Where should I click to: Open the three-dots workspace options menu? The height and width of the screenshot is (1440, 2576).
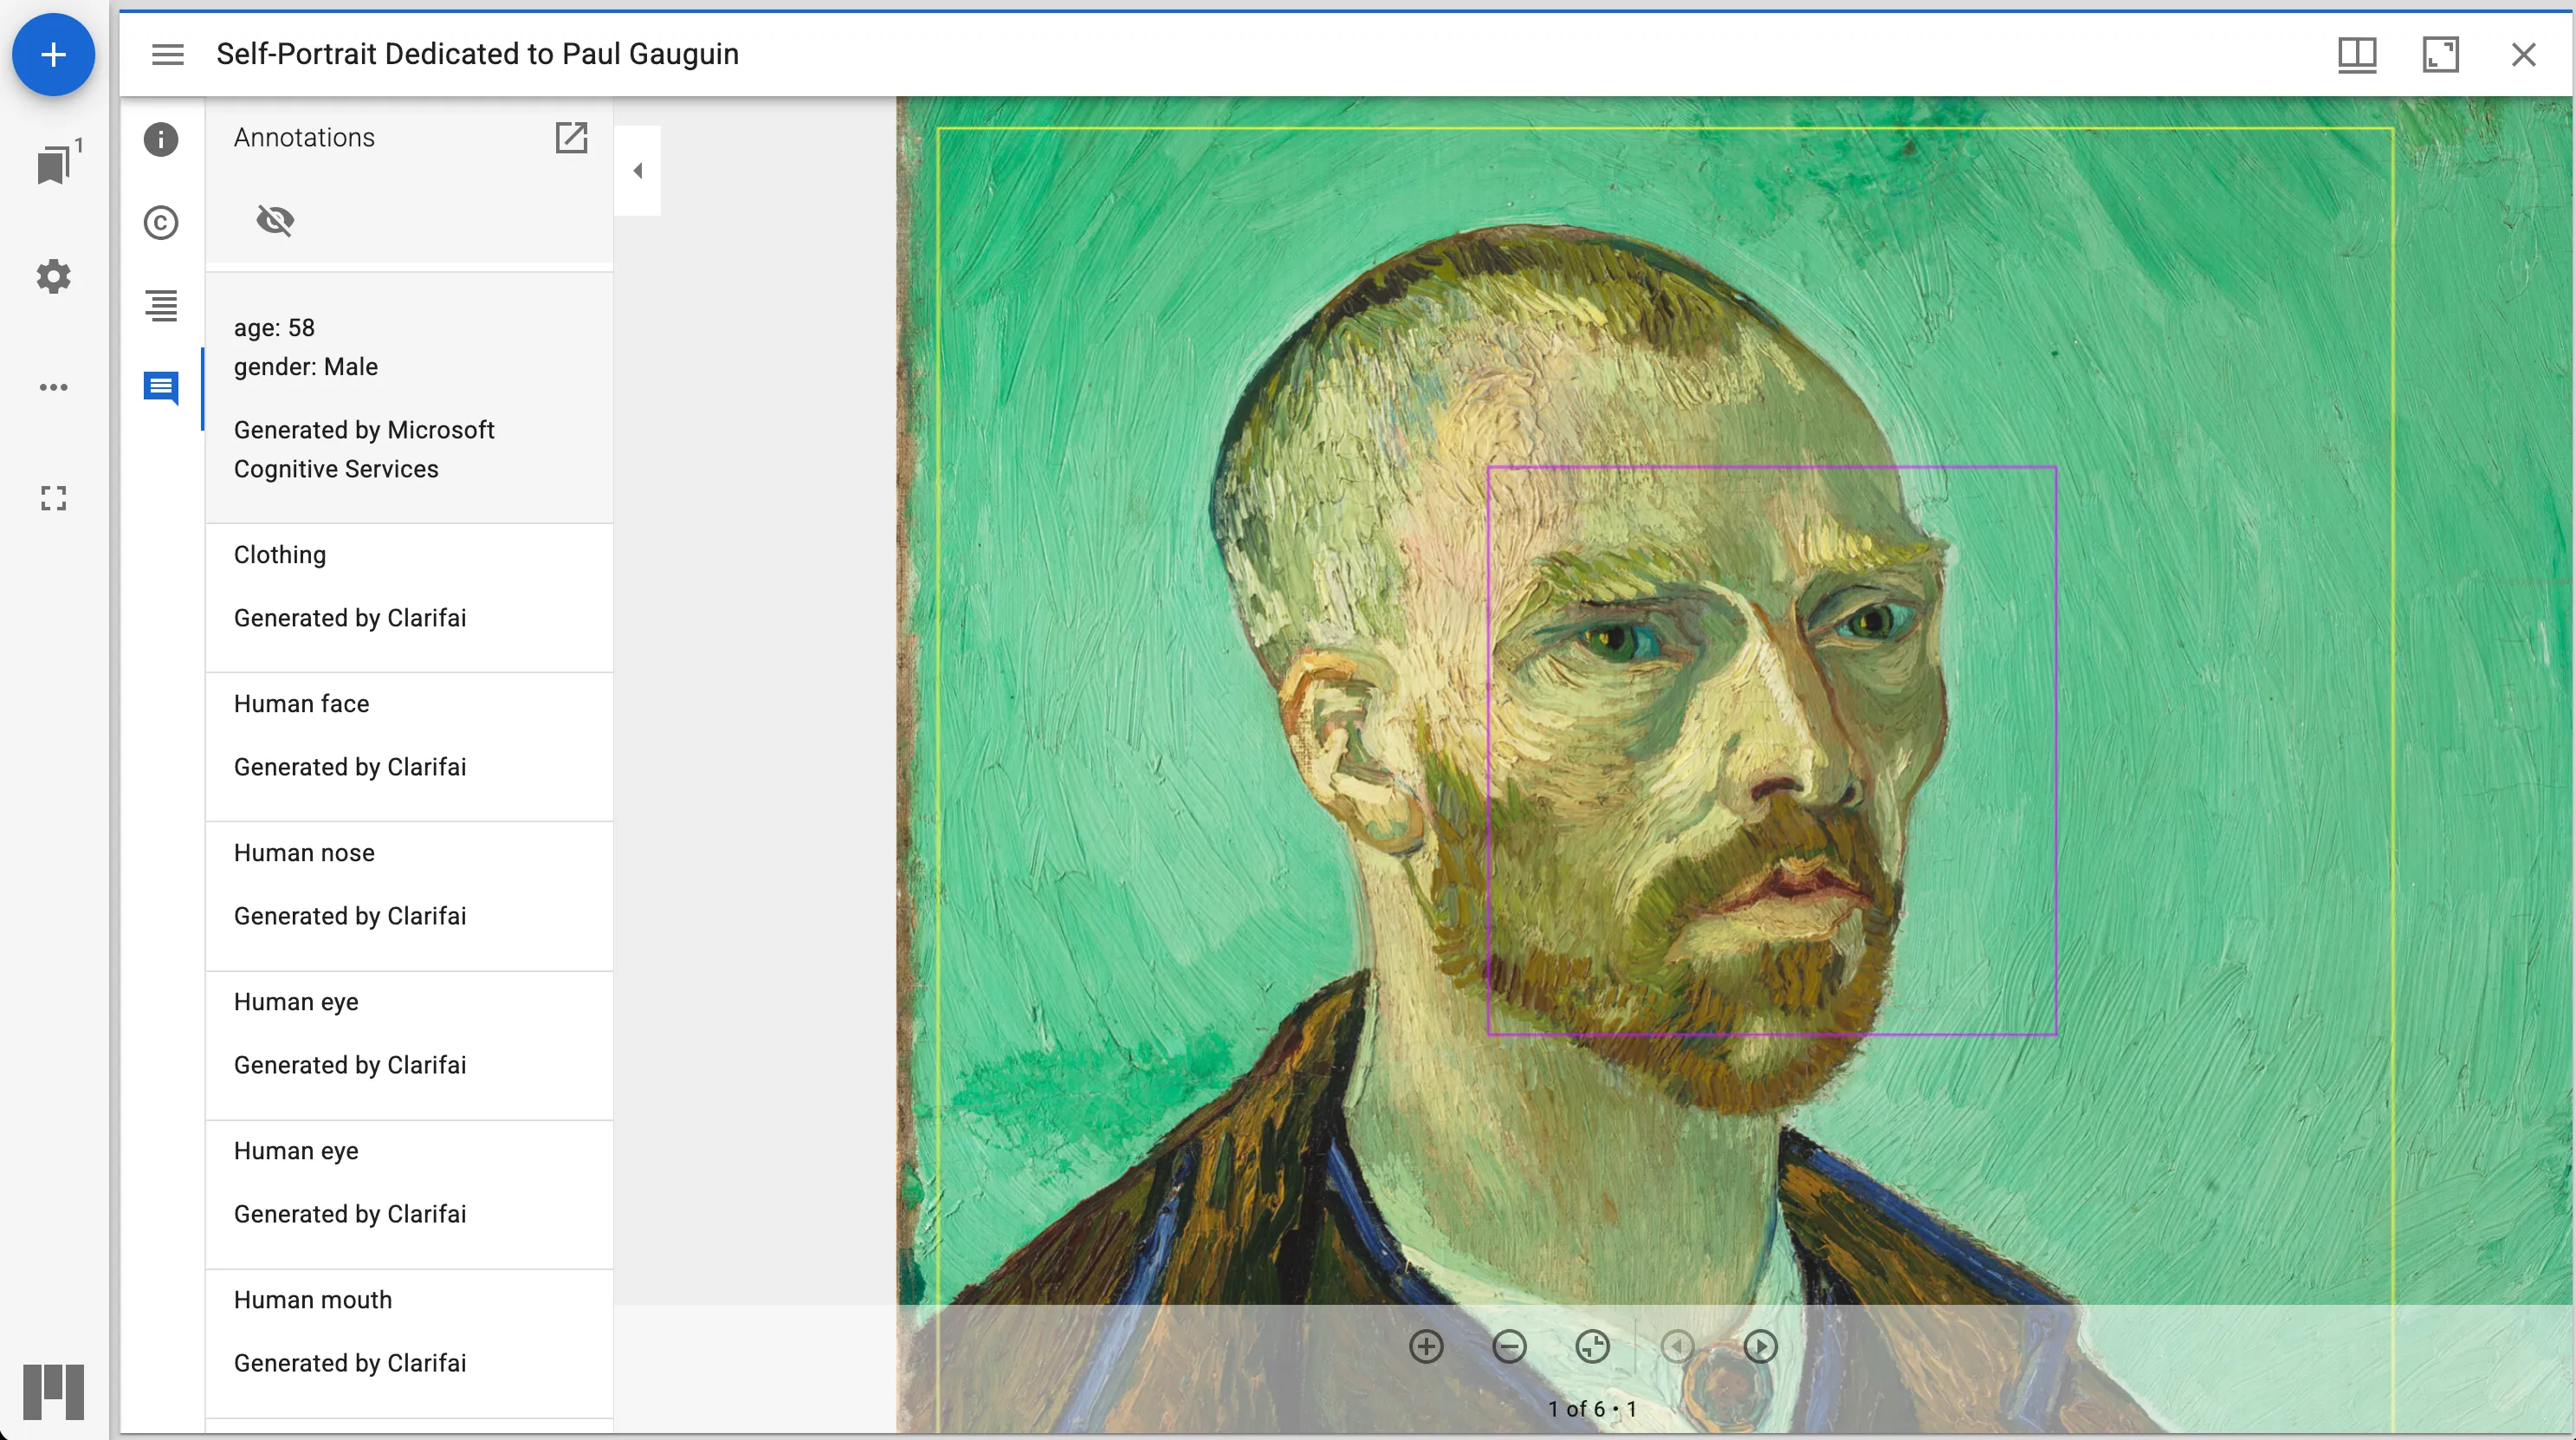tap(54, 387)
